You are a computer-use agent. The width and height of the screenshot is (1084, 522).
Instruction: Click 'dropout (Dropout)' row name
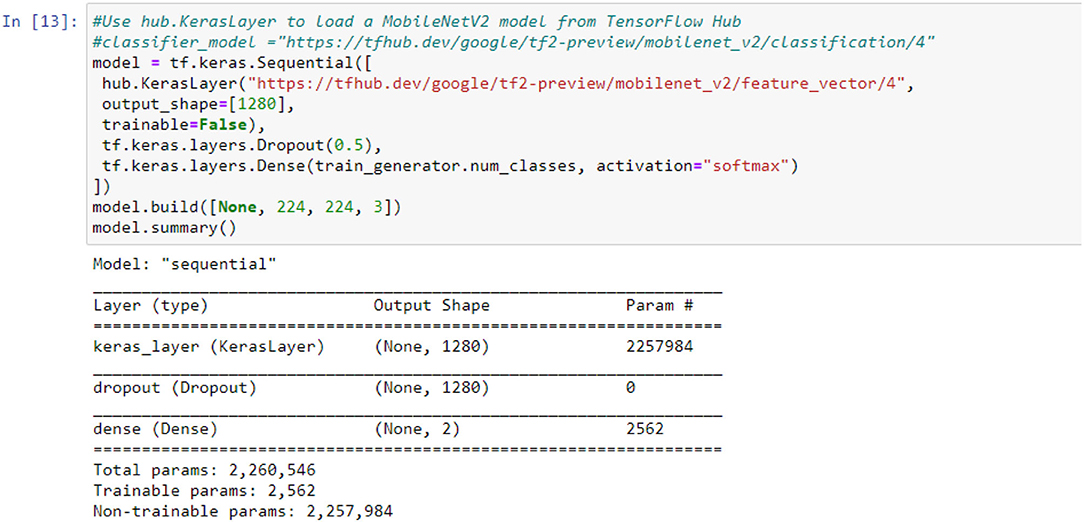point(175,388)
